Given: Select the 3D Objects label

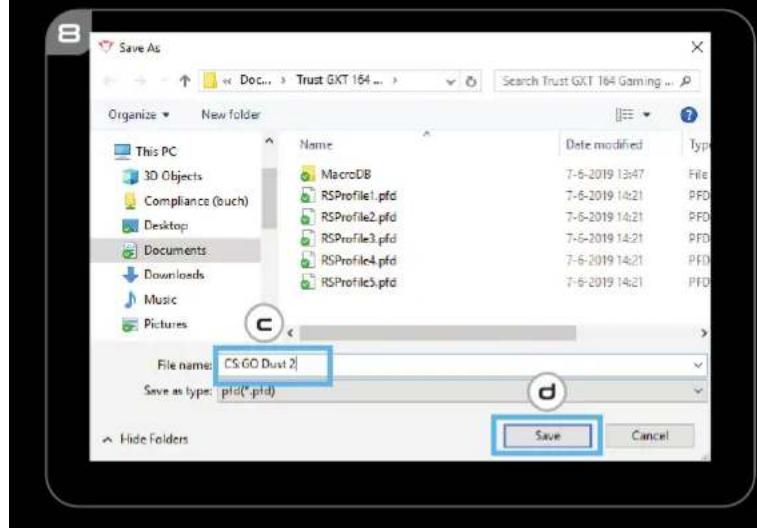Looking at the screenshot, I should pos(173,176).
